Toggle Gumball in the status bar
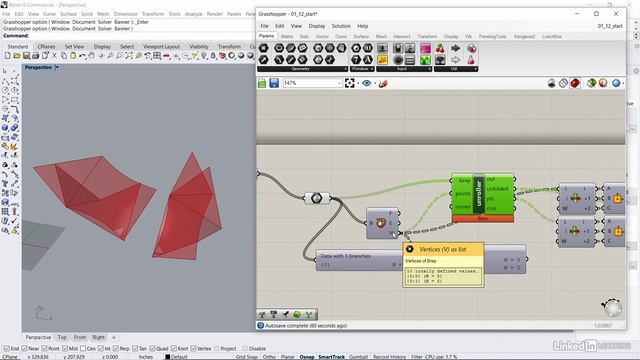 (358, 357)
